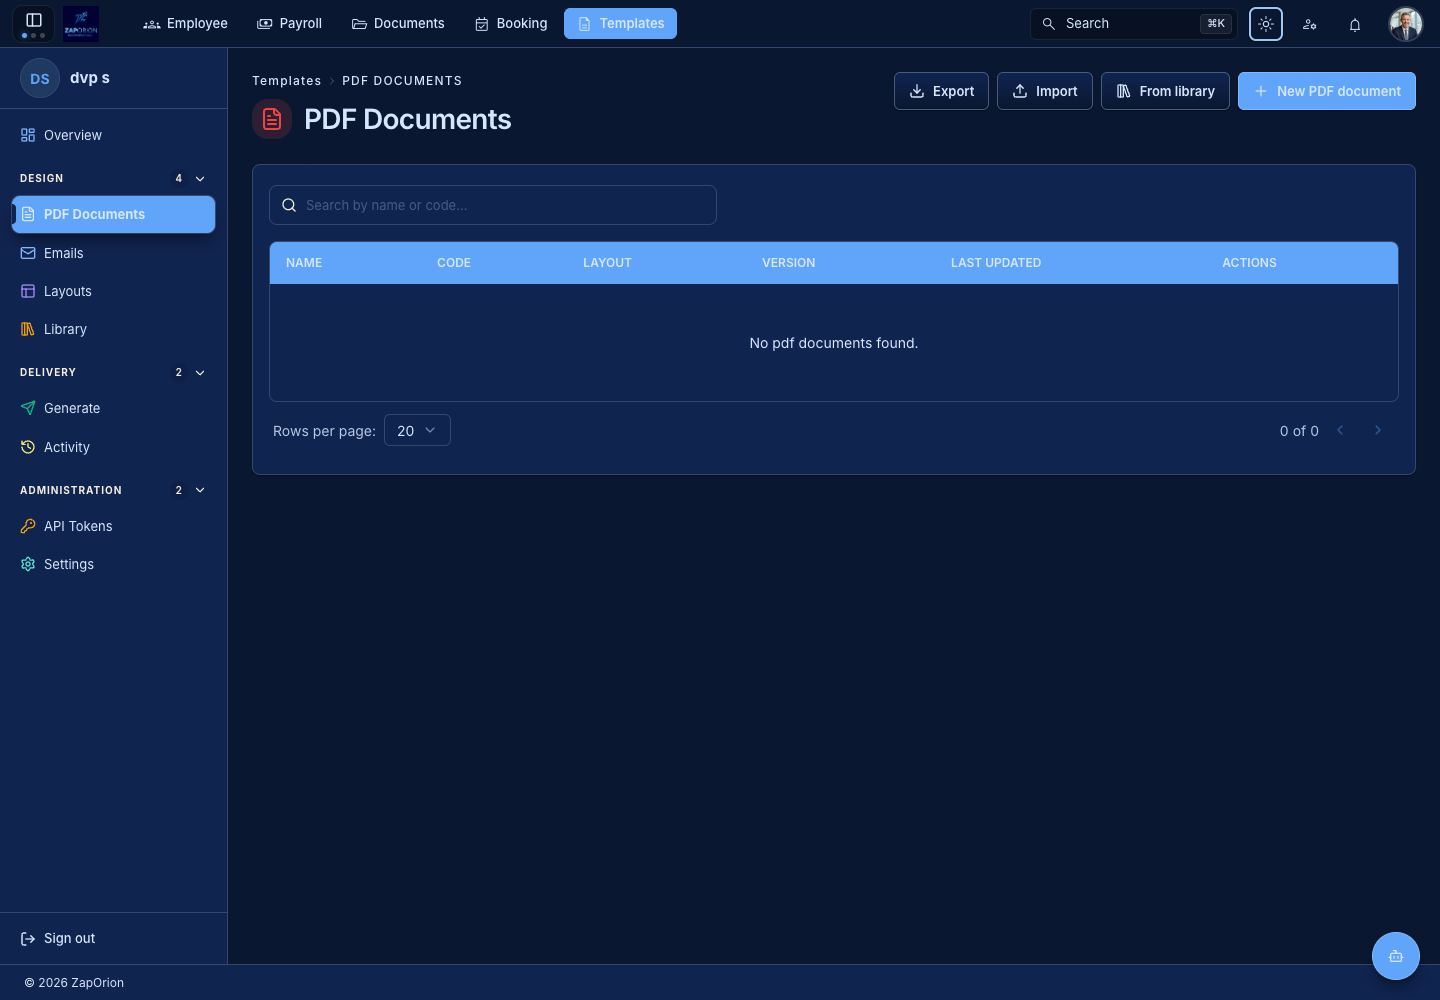Switch to light theme sun icon
The width and height of the screenshot is (1440, 1000).
pos(1266,24)
